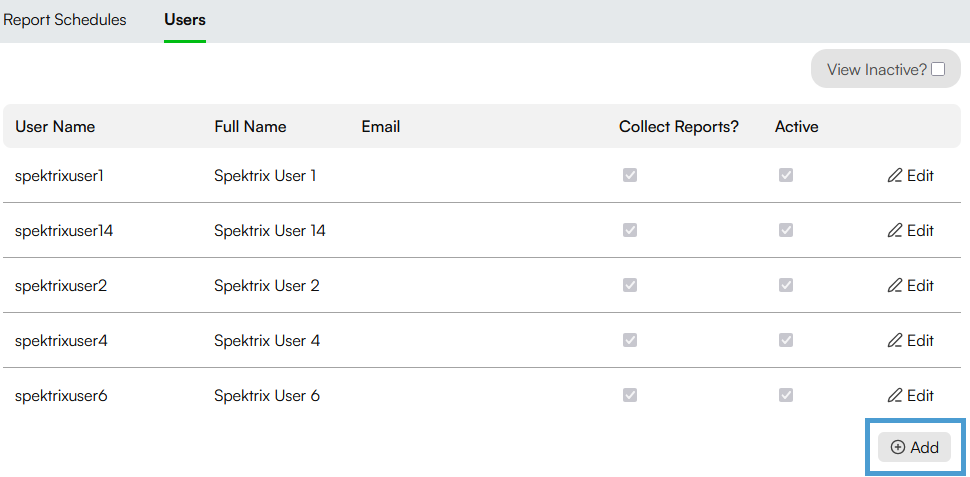This screenshot has width=970, height=477.
Task: Select the spektrixuser1 username text
Action: click(x=59, y=176)
